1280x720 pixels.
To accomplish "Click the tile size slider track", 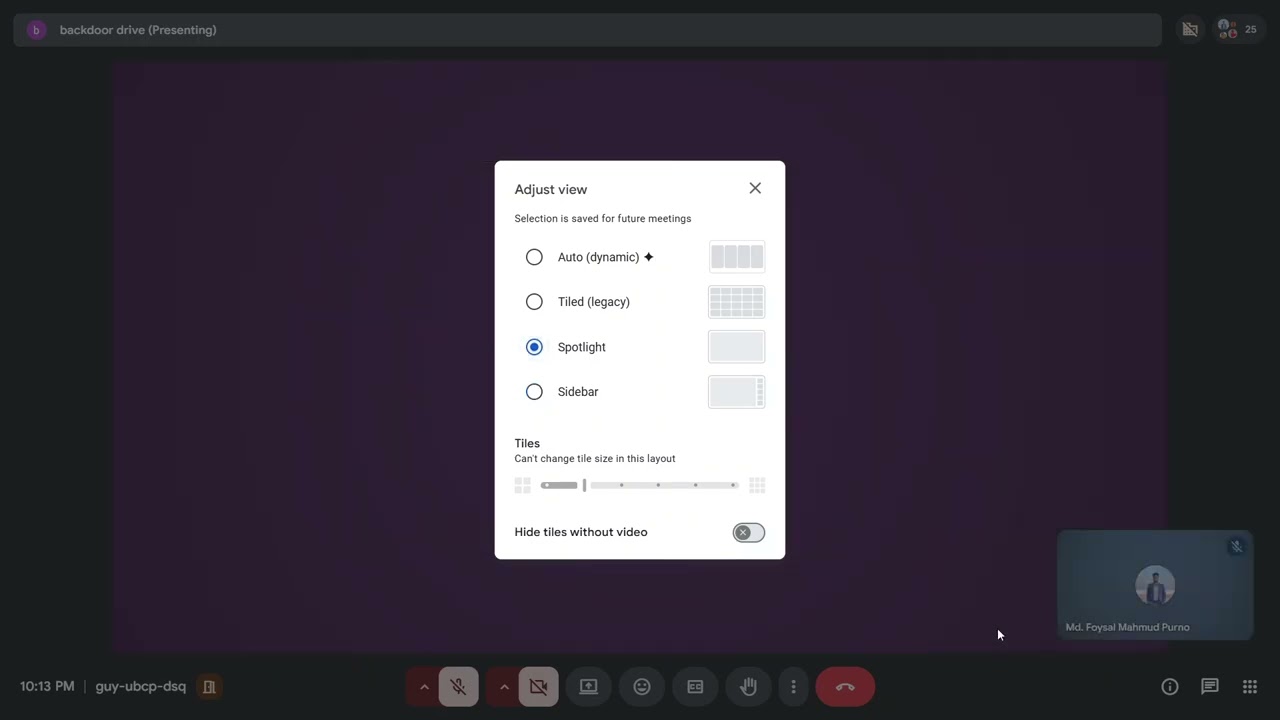I will click(x=640, y=485).
